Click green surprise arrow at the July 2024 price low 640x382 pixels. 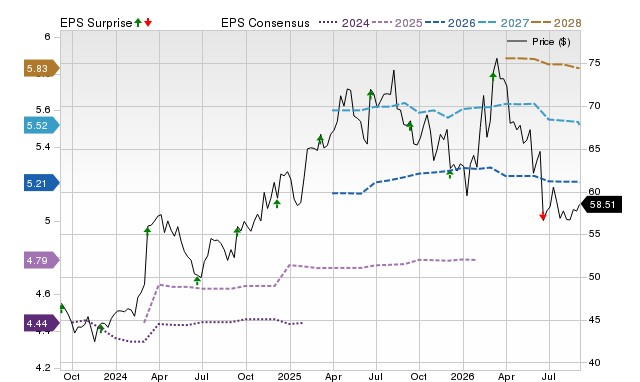coord(197,281)
